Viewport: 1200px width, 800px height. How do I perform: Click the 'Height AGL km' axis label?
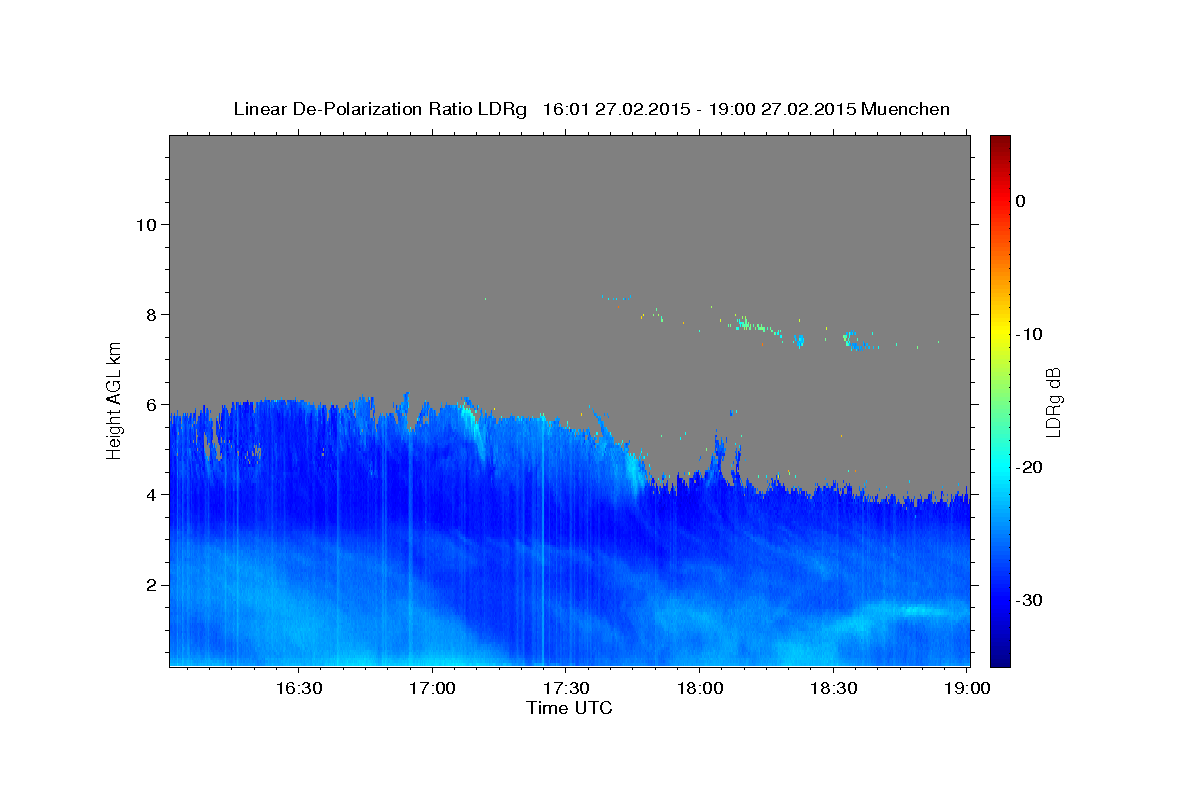115,400
